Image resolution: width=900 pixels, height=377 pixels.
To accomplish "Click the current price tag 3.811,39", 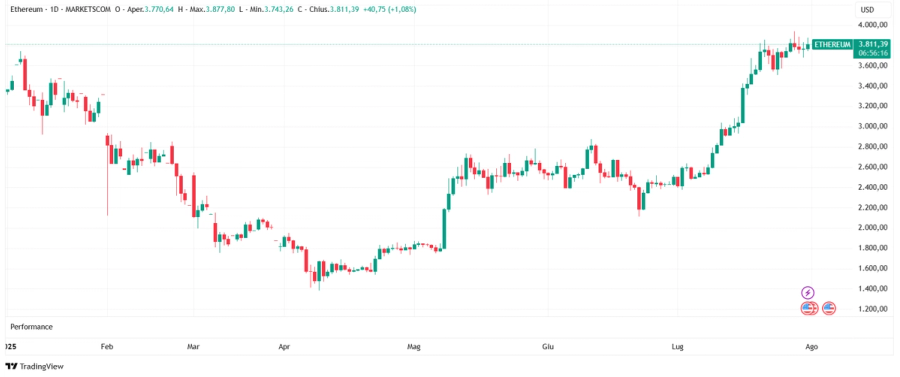I will [872, 44].
